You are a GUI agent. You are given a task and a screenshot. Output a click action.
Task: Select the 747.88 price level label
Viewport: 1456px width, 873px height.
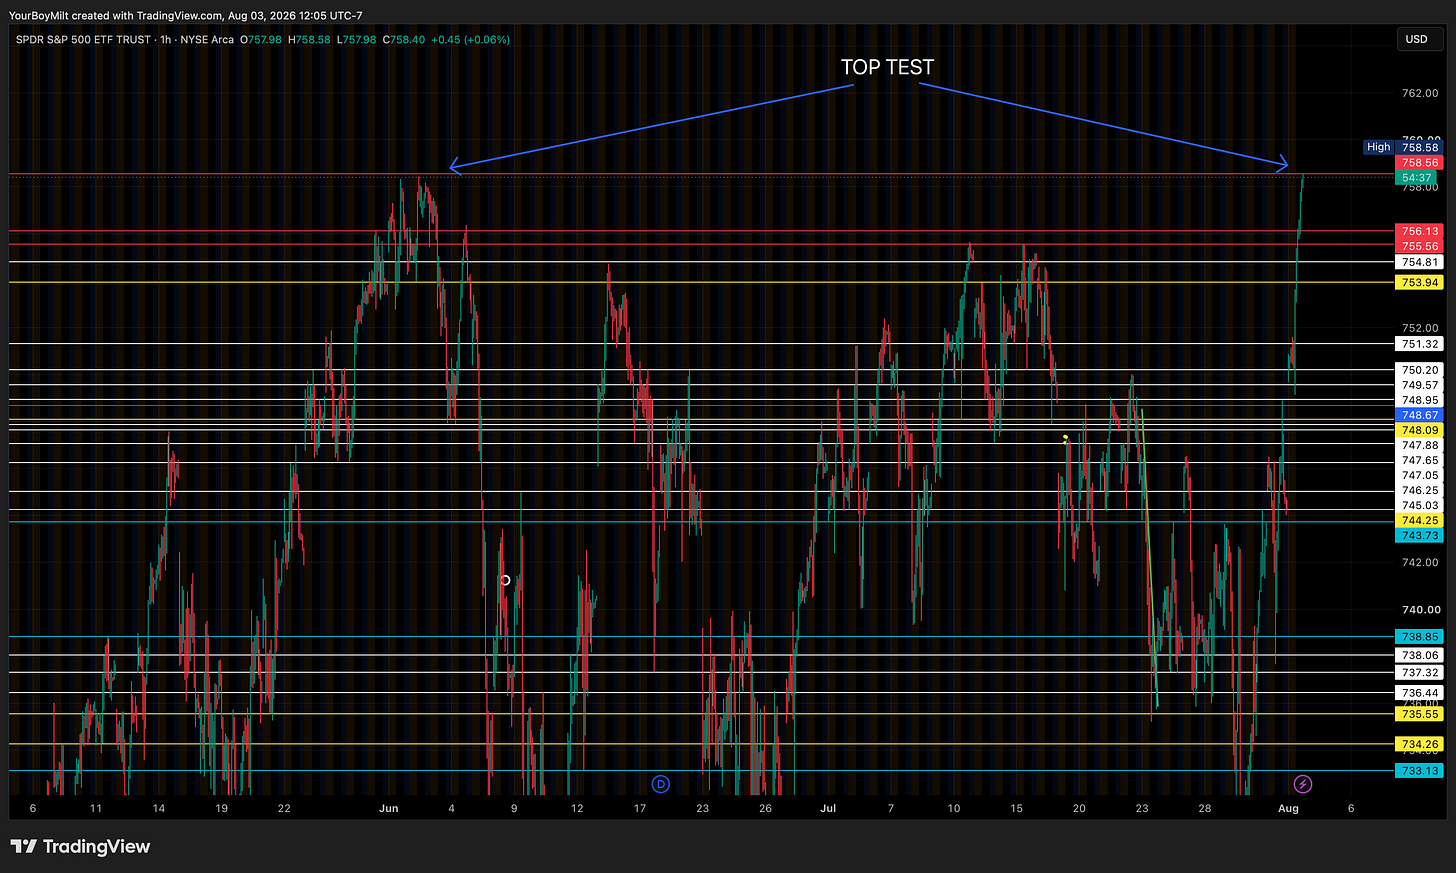(x=1420, y=445)
